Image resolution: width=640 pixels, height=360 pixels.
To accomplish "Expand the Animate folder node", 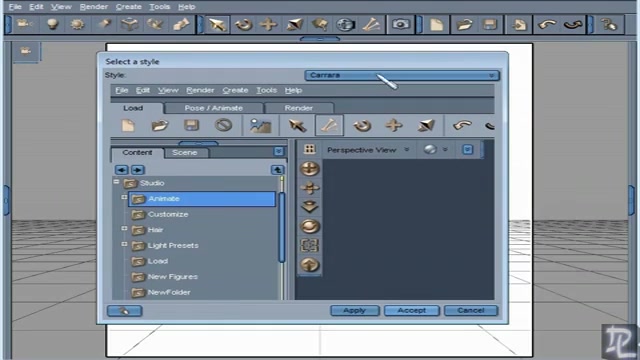I will 124,197.
